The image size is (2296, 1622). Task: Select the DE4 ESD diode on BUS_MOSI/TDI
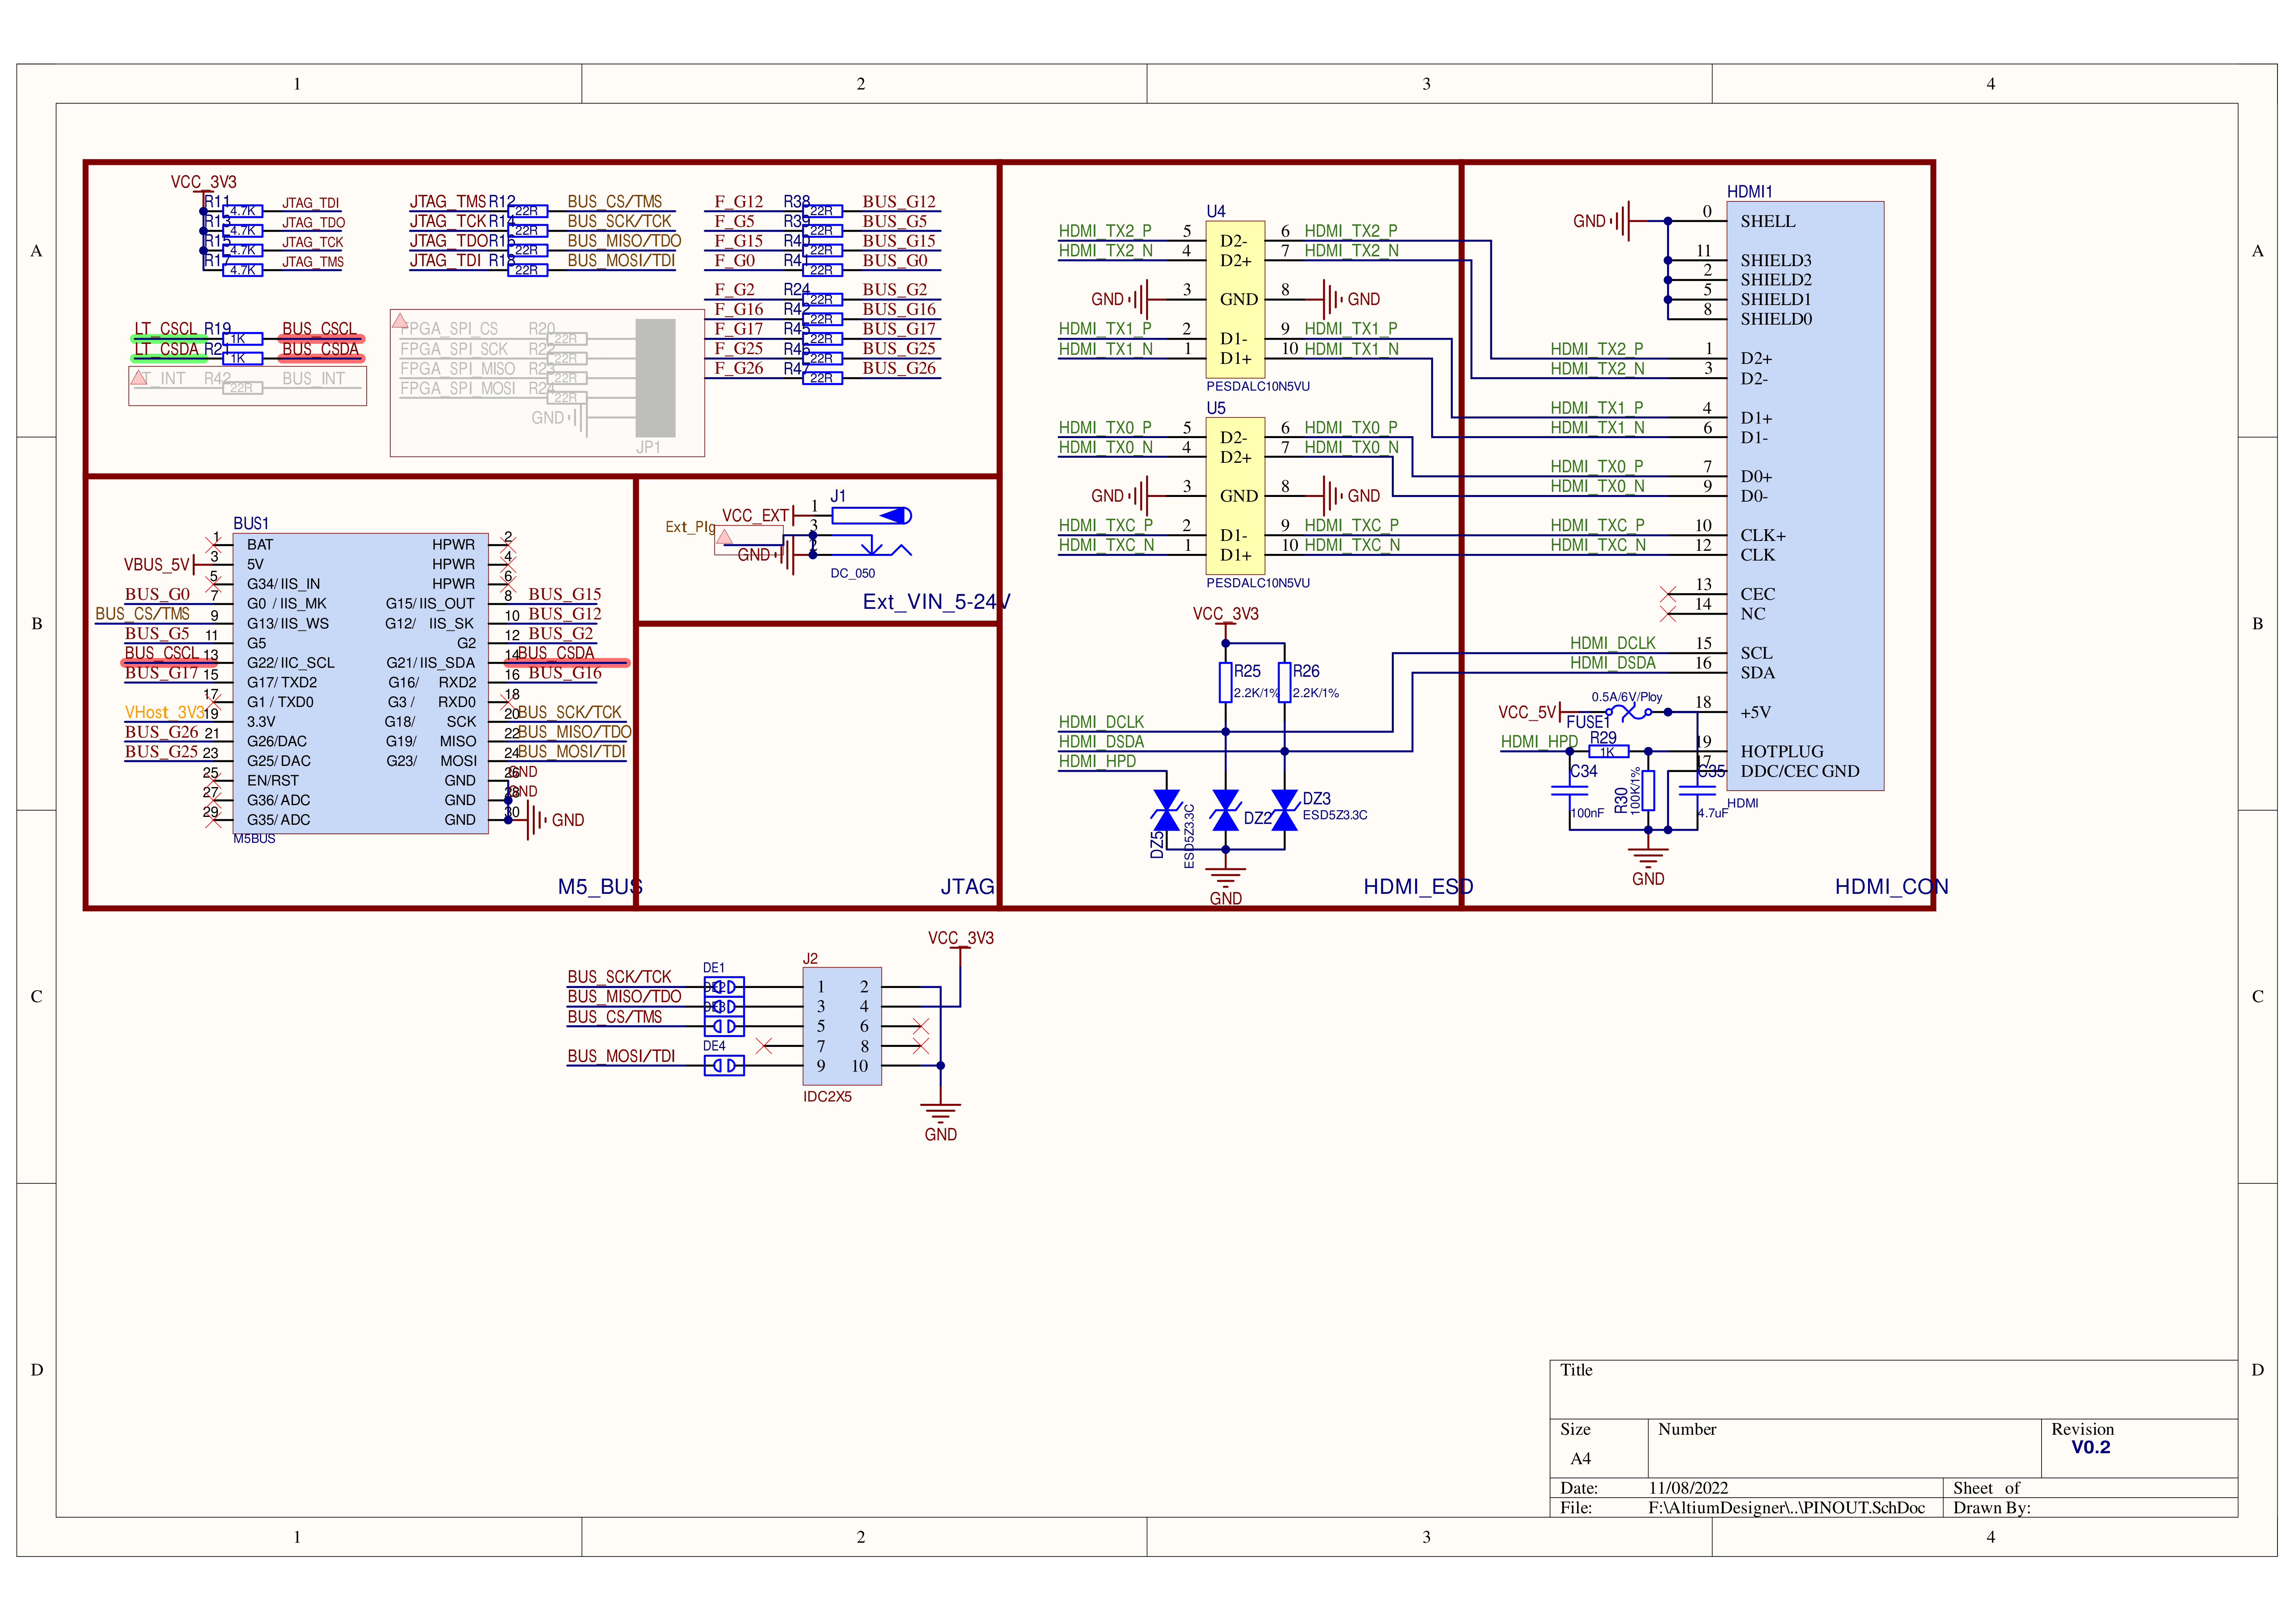724,1066
